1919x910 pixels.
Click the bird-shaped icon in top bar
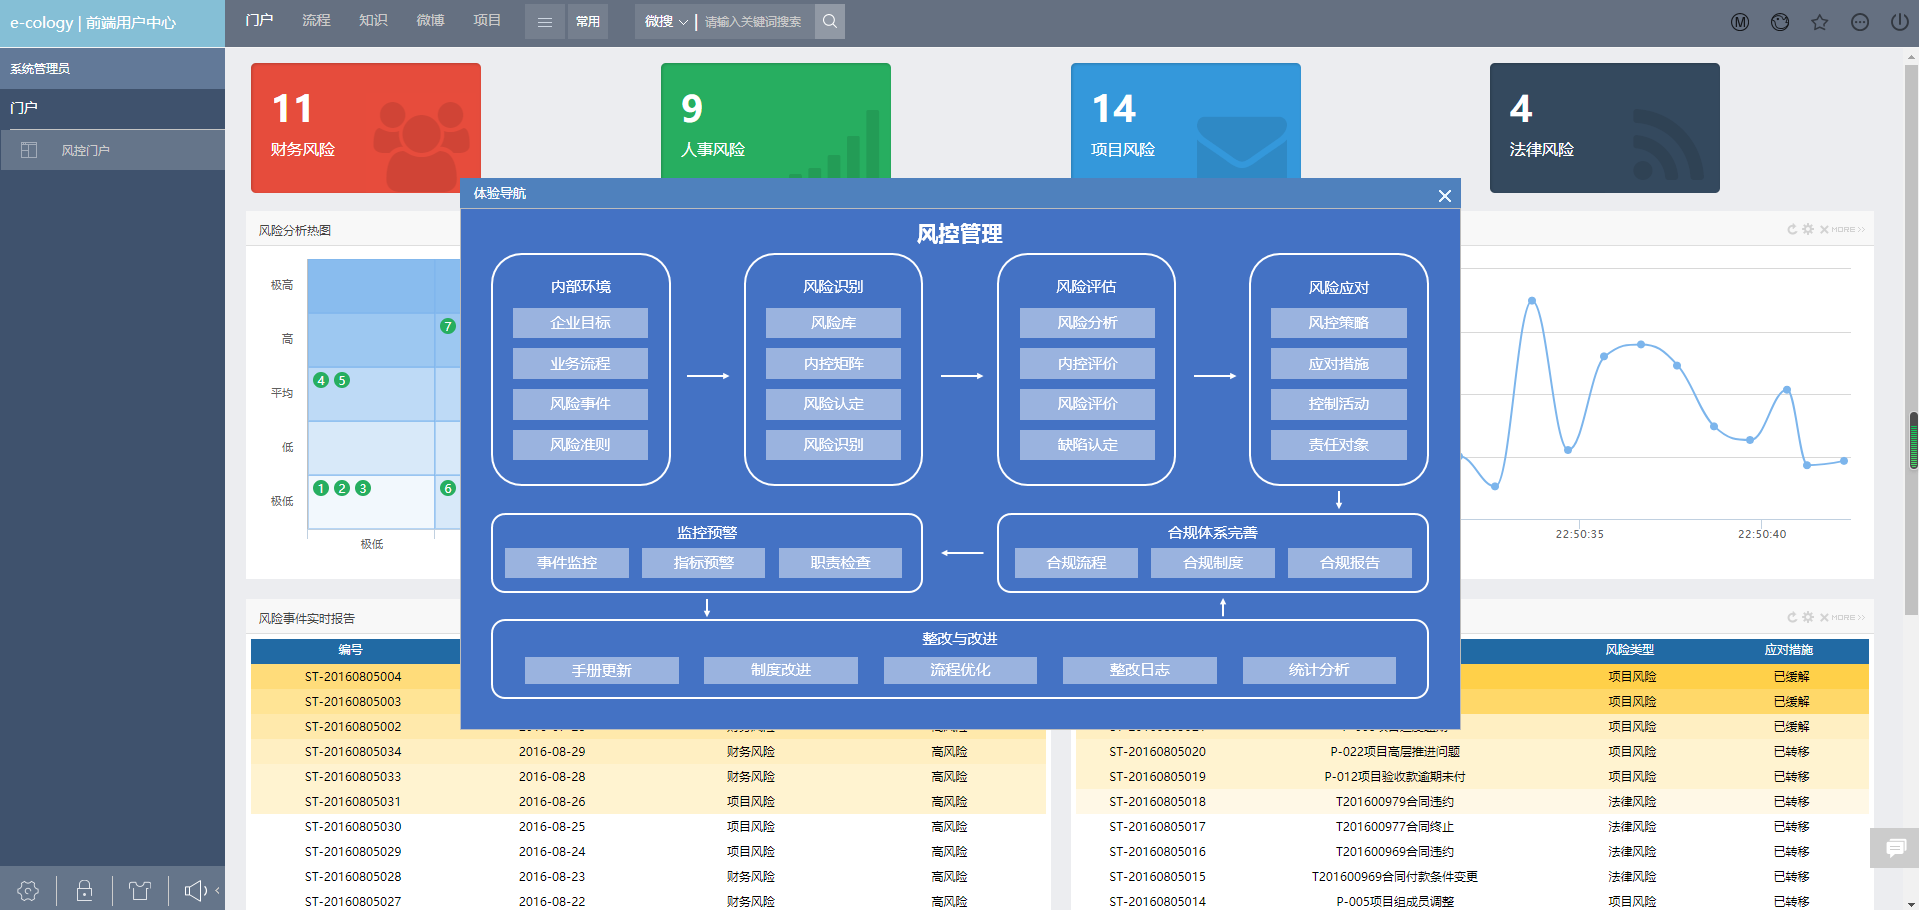point(1780,22)
